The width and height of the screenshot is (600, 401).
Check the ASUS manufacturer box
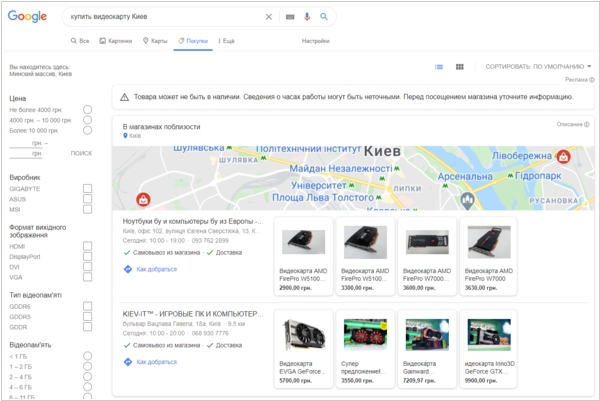[88, 199]
